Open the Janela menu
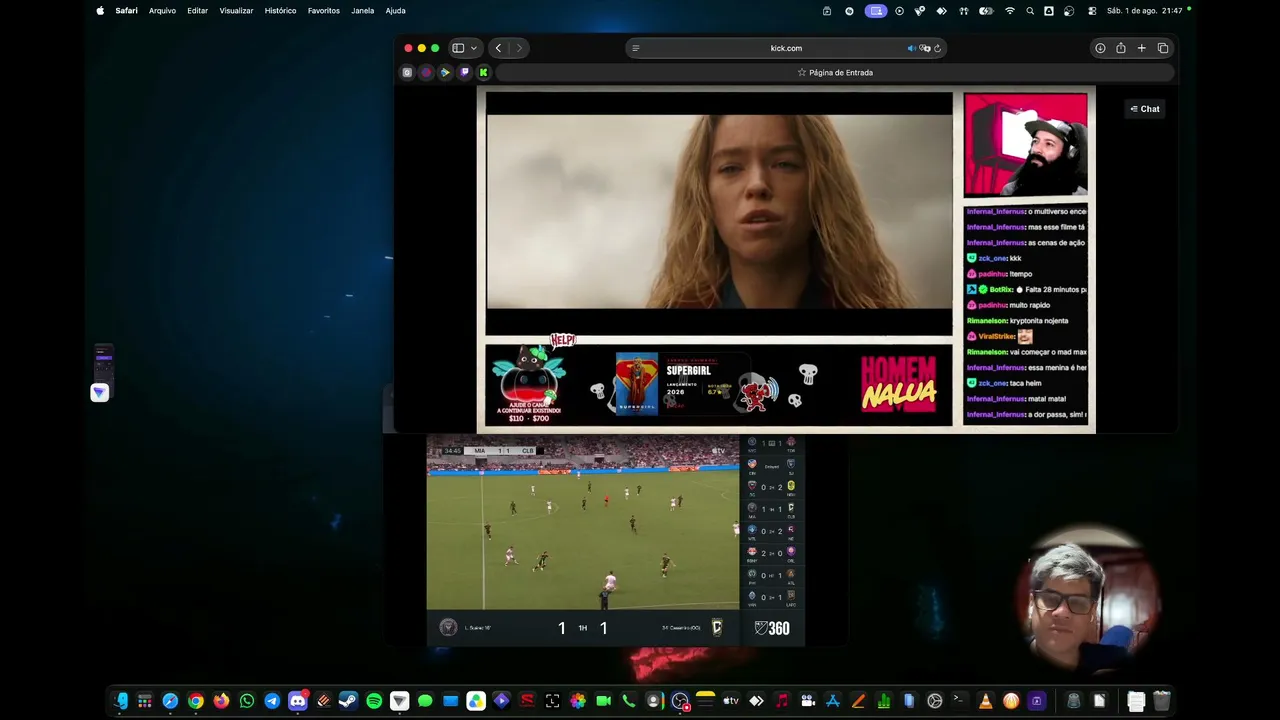 (x=363, y=11)
